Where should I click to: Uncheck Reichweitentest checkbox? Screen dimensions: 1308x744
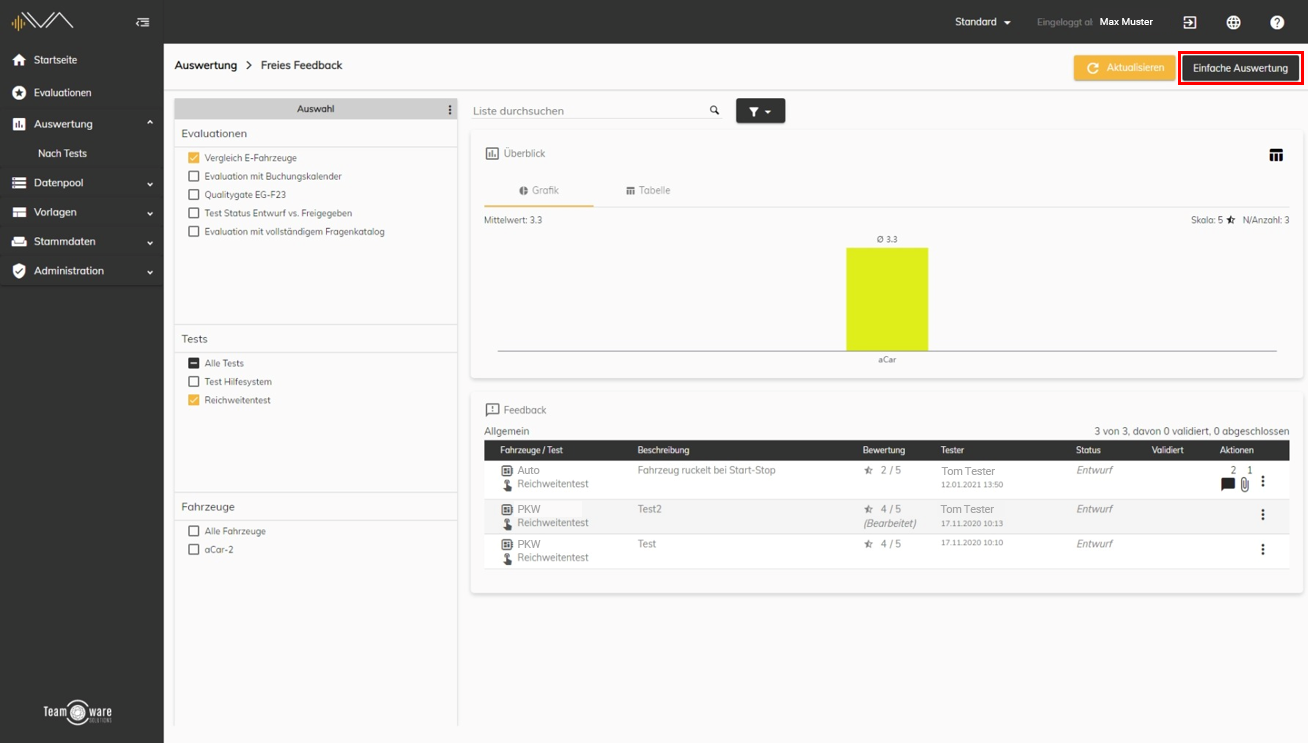[x=194, y=400]
